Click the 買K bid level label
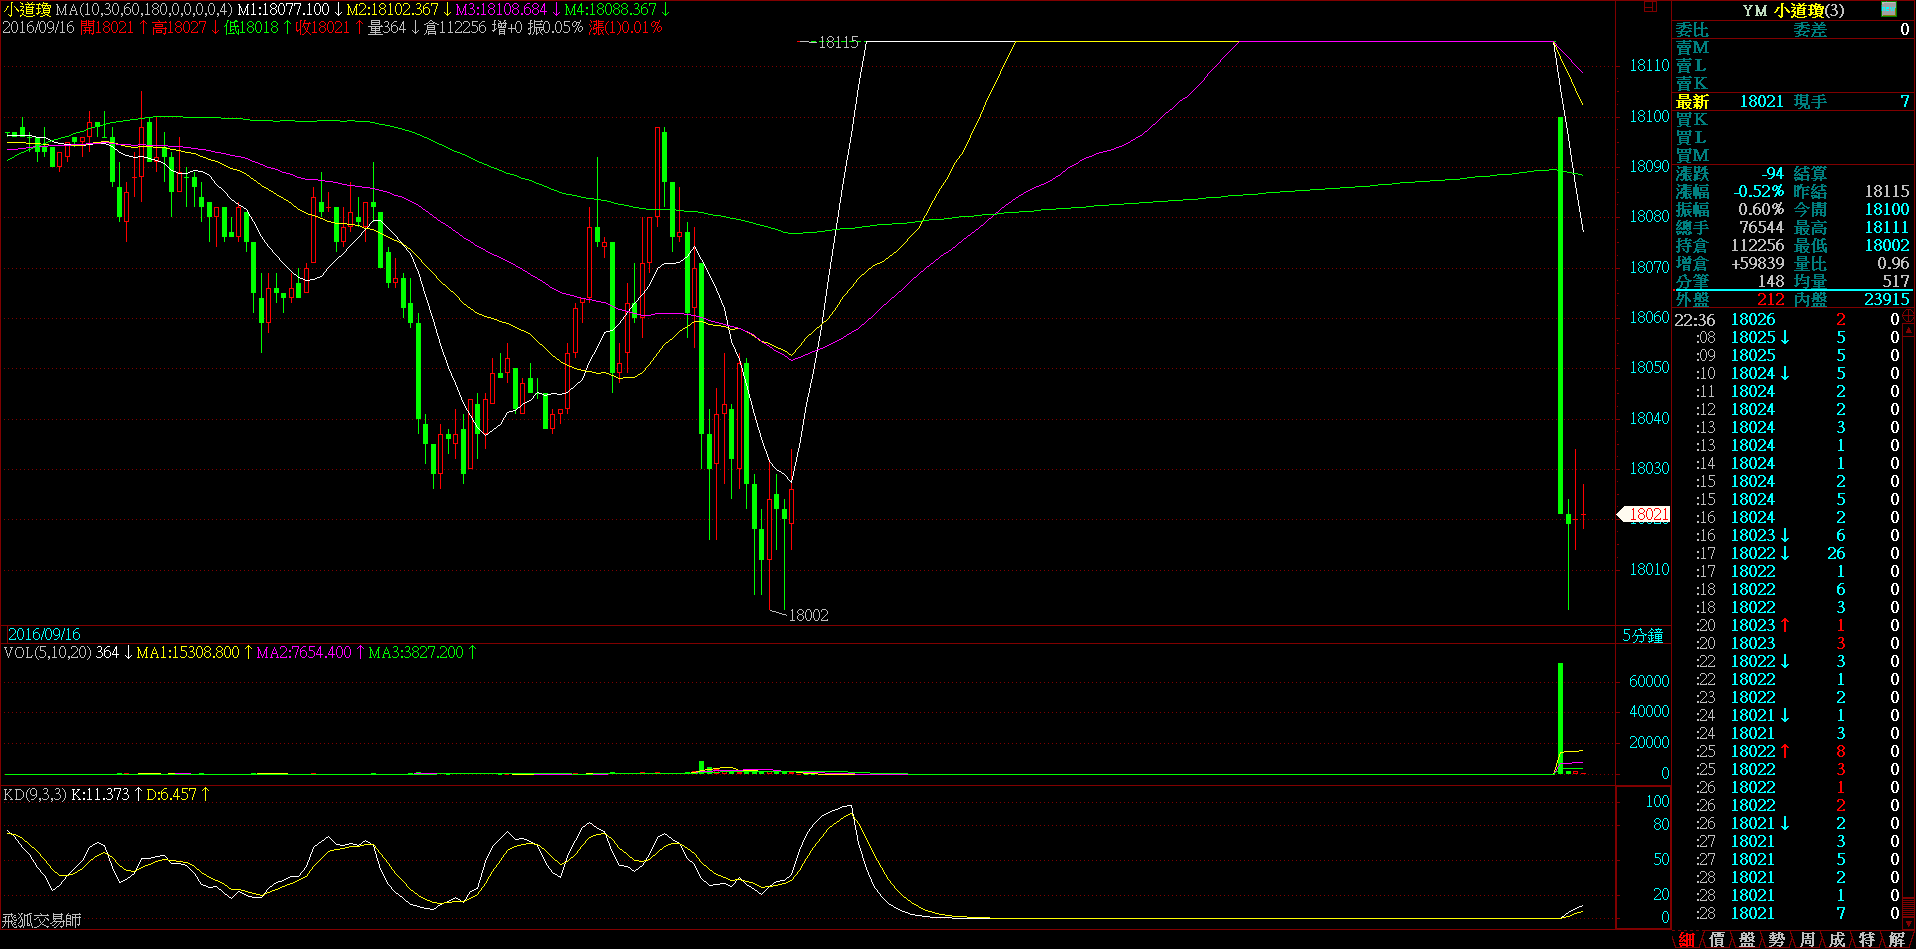This screenshot has width=1916, height=949. [1692, 119]
